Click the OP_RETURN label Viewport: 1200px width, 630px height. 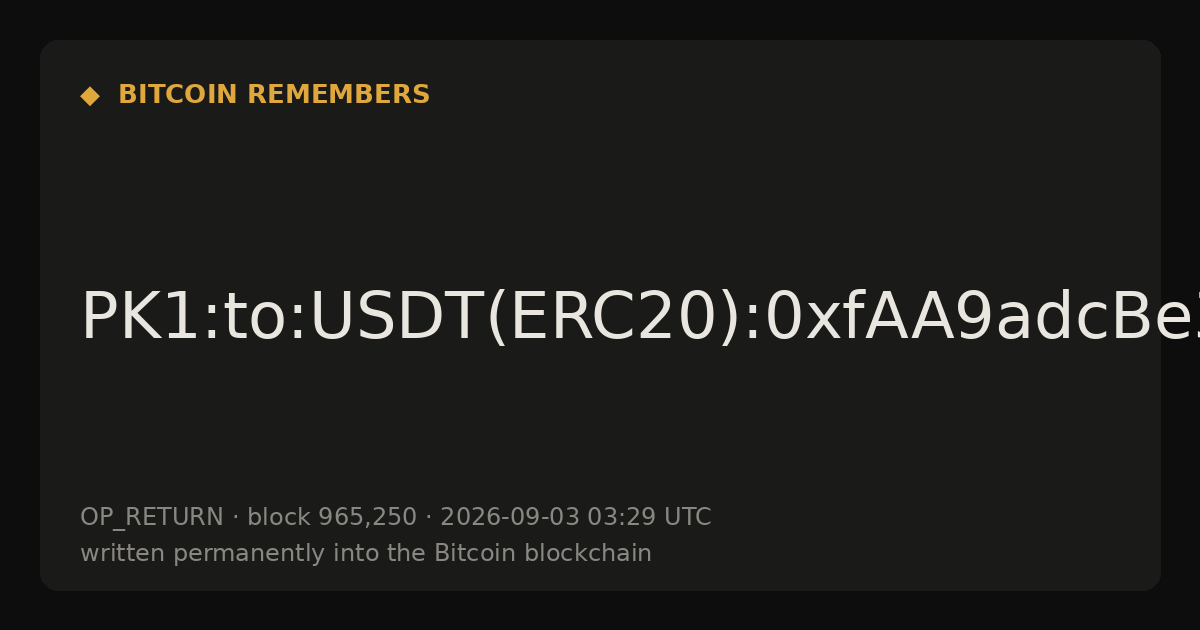click(x=152, y=517)
